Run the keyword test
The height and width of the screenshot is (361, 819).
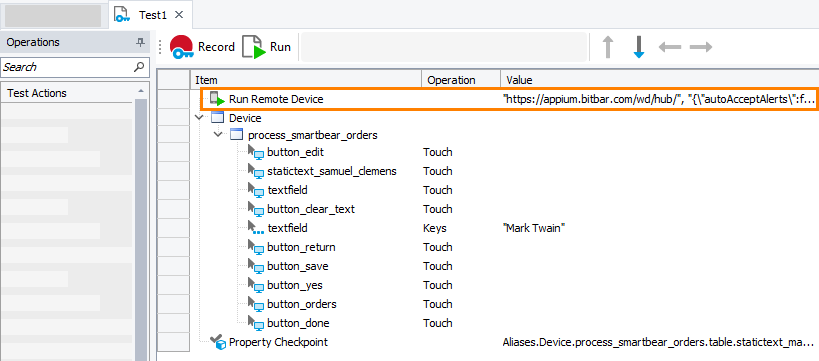266,47
